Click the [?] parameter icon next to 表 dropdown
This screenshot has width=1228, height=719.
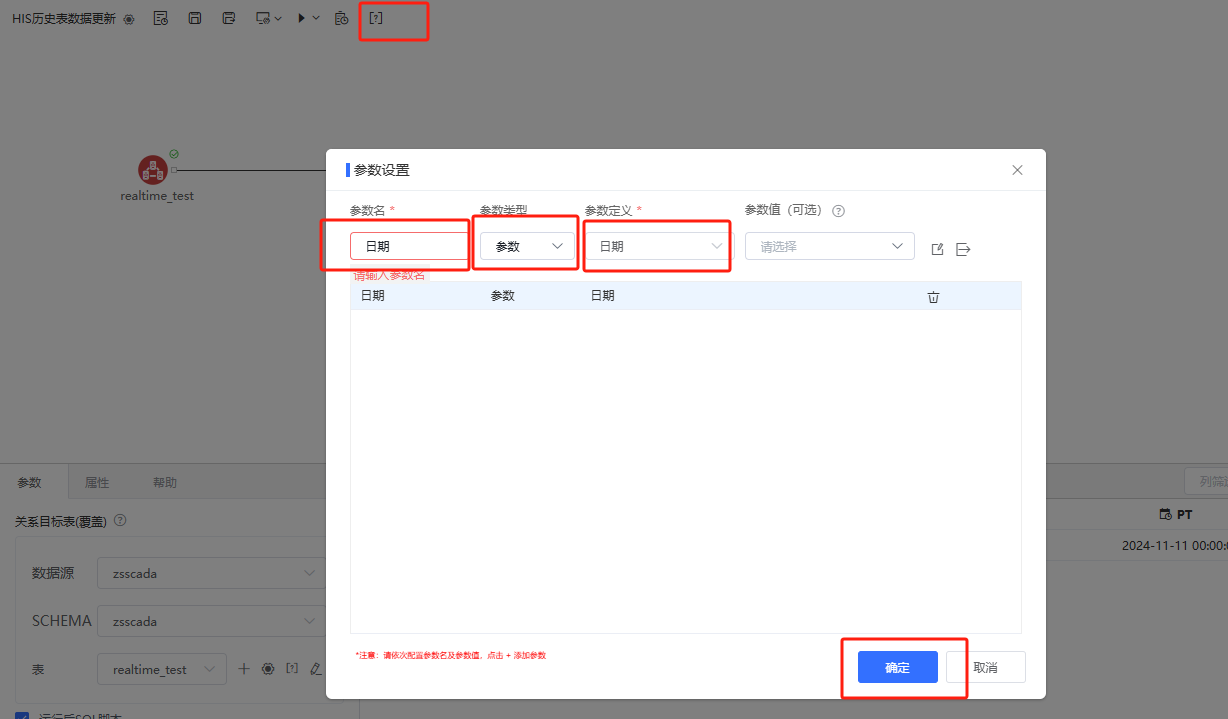(x=292, y=668)
